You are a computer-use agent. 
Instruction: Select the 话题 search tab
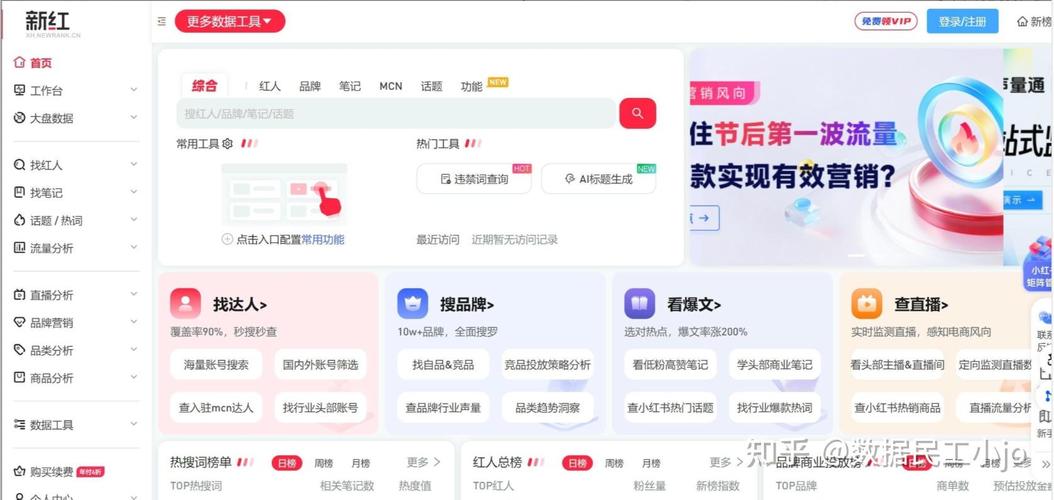(x=432, y=86)
